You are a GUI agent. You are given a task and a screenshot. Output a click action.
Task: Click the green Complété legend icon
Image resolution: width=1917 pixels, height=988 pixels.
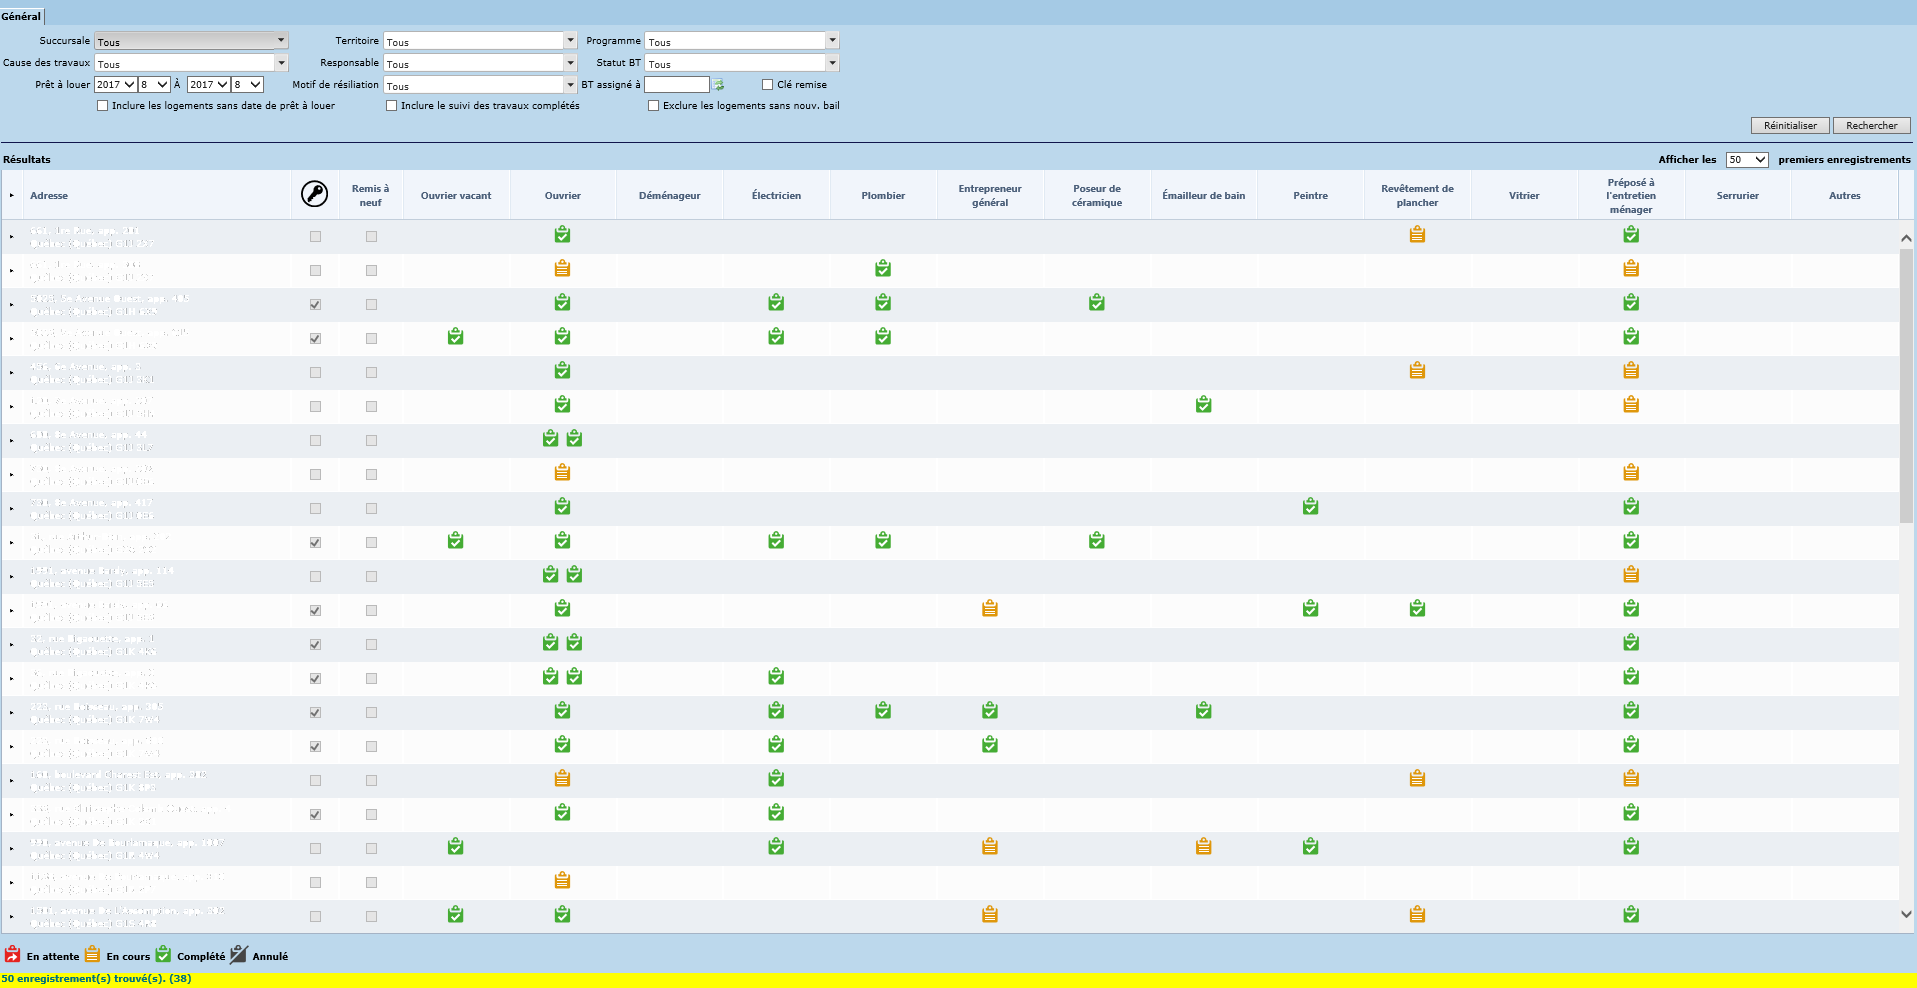pyautogui.click(x=163, y=955)
